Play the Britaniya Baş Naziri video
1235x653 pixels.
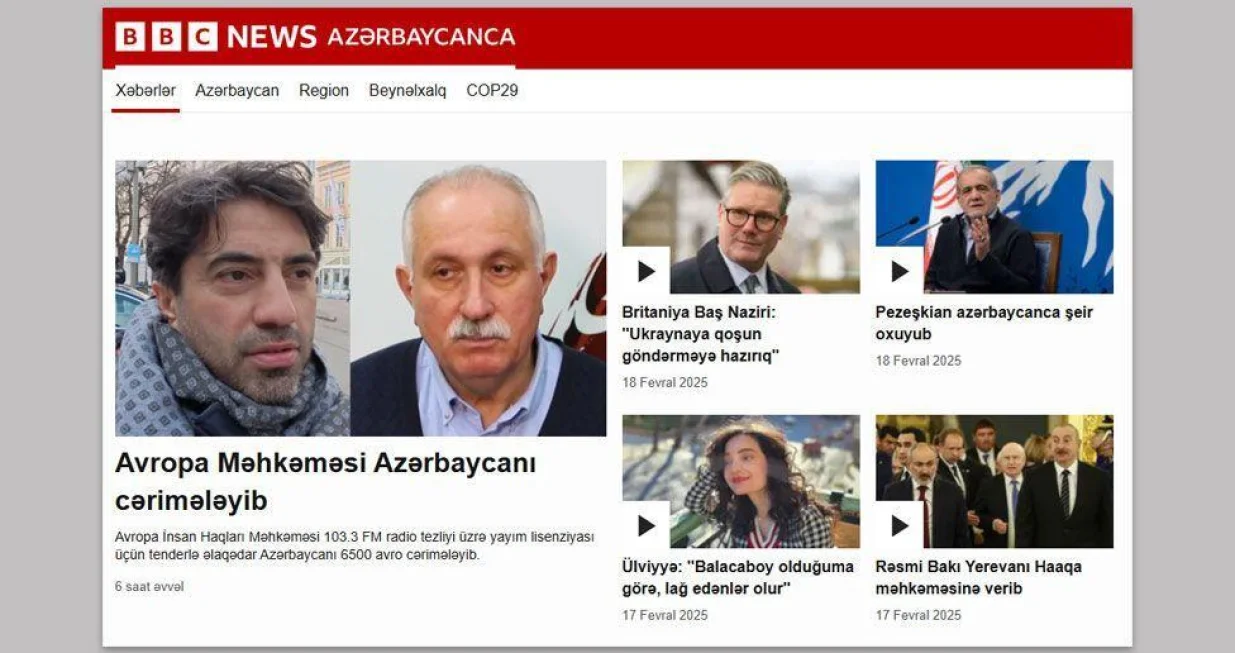point(646,271)
